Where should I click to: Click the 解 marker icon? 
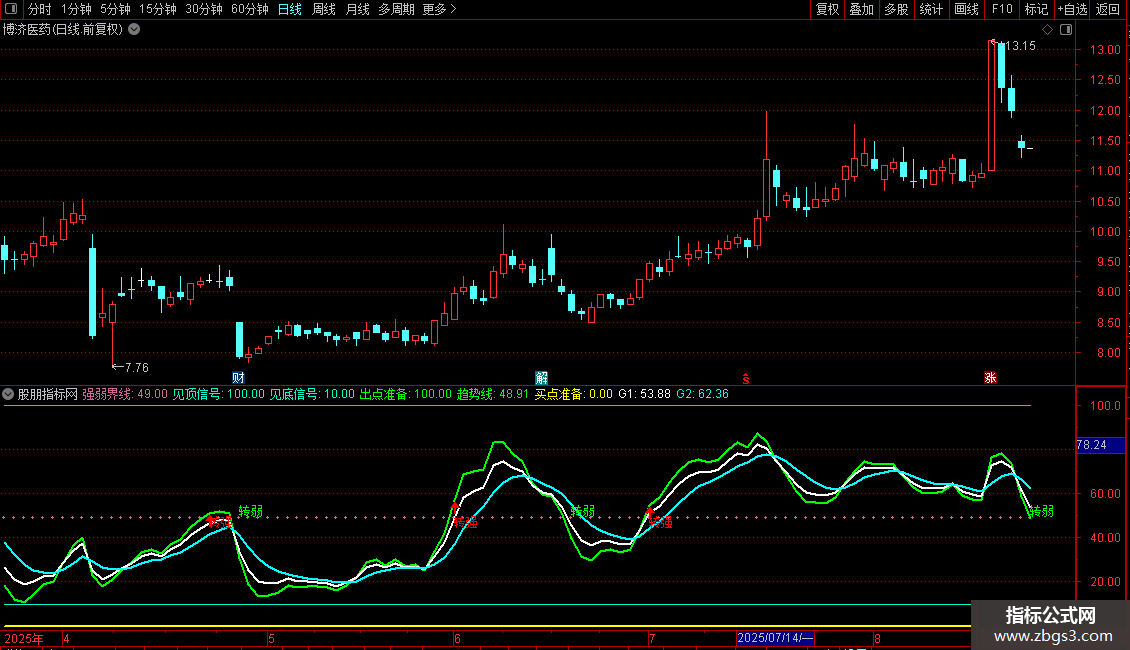coord(542,378)
